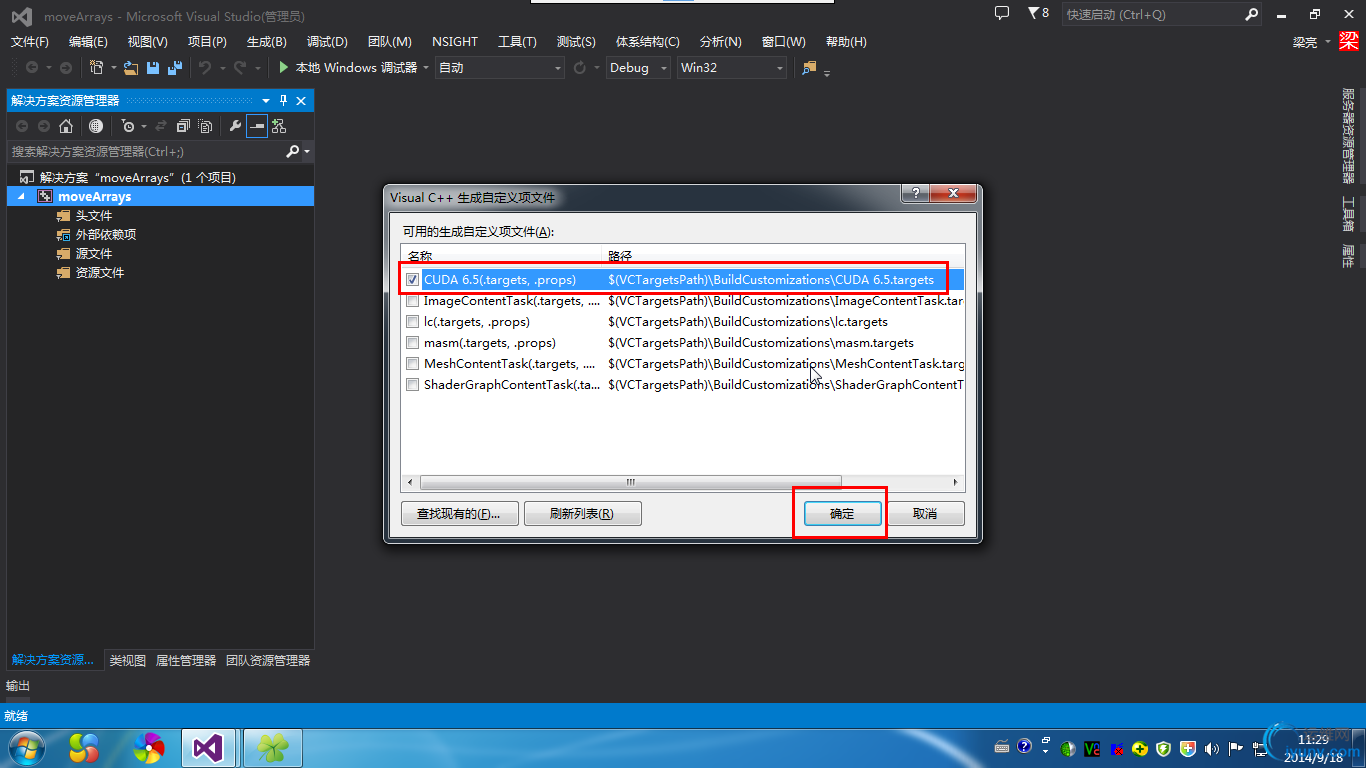The height and width of the screenshot is (768, 1366).
Task: Click the Collapse All icon in Solution Explorer
Action: point(183,126)
